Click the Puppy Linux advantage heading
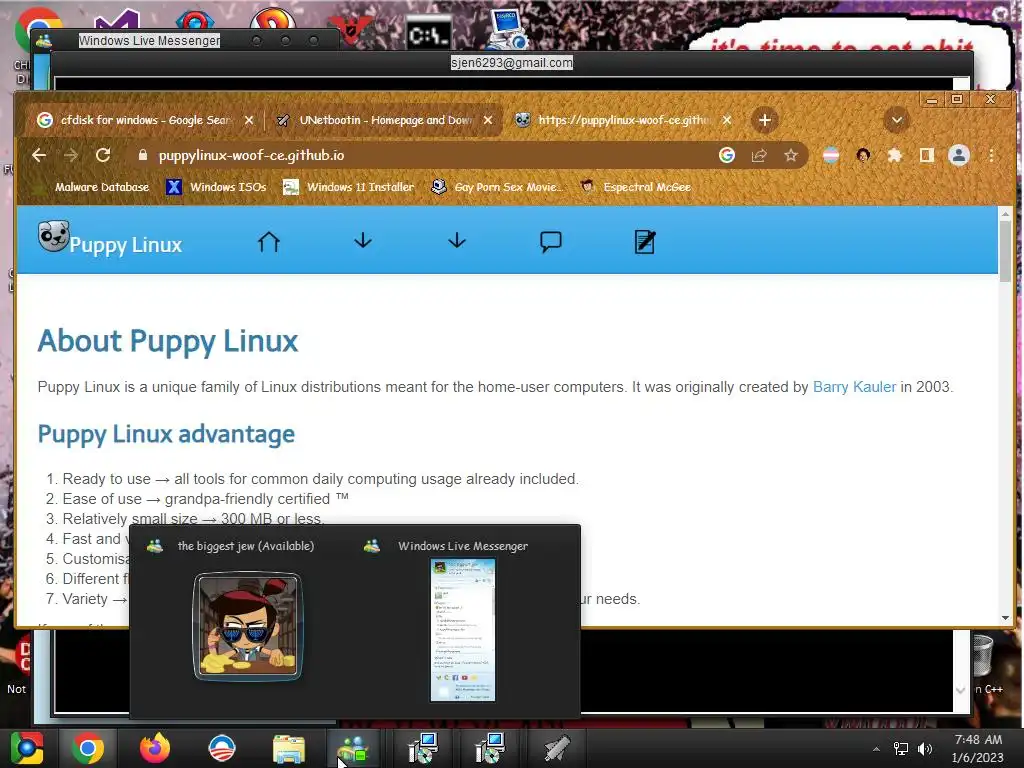Image resolution: width=1024 pixels, height=768 pixels. 167,434
